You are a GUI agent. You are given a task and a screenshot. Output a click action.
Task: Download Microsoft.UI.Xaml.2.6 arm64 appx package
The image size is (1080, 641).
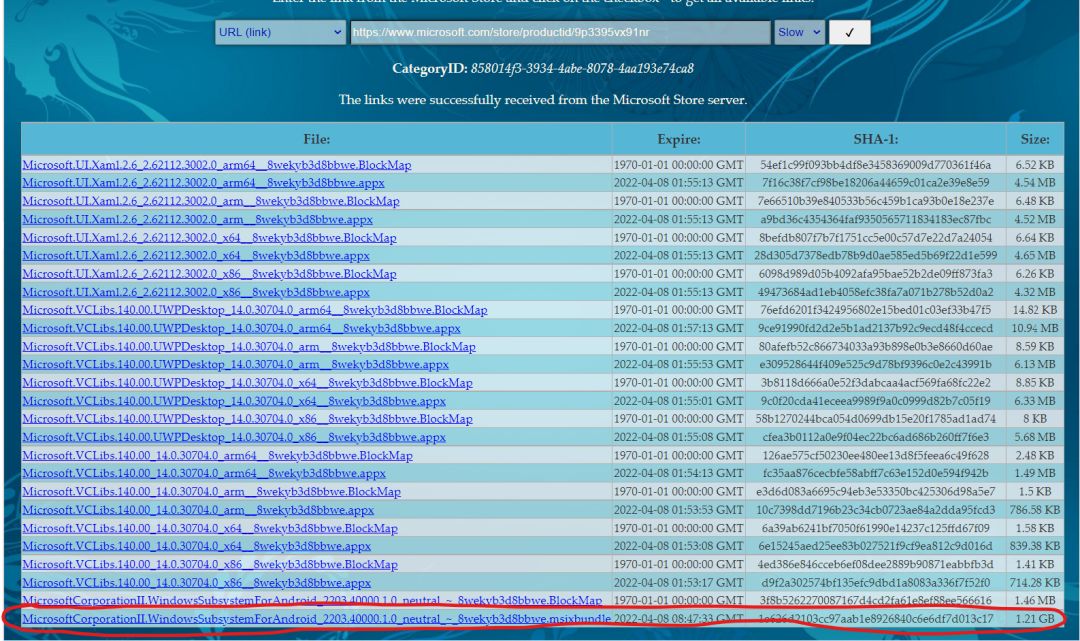pos(203,182)
